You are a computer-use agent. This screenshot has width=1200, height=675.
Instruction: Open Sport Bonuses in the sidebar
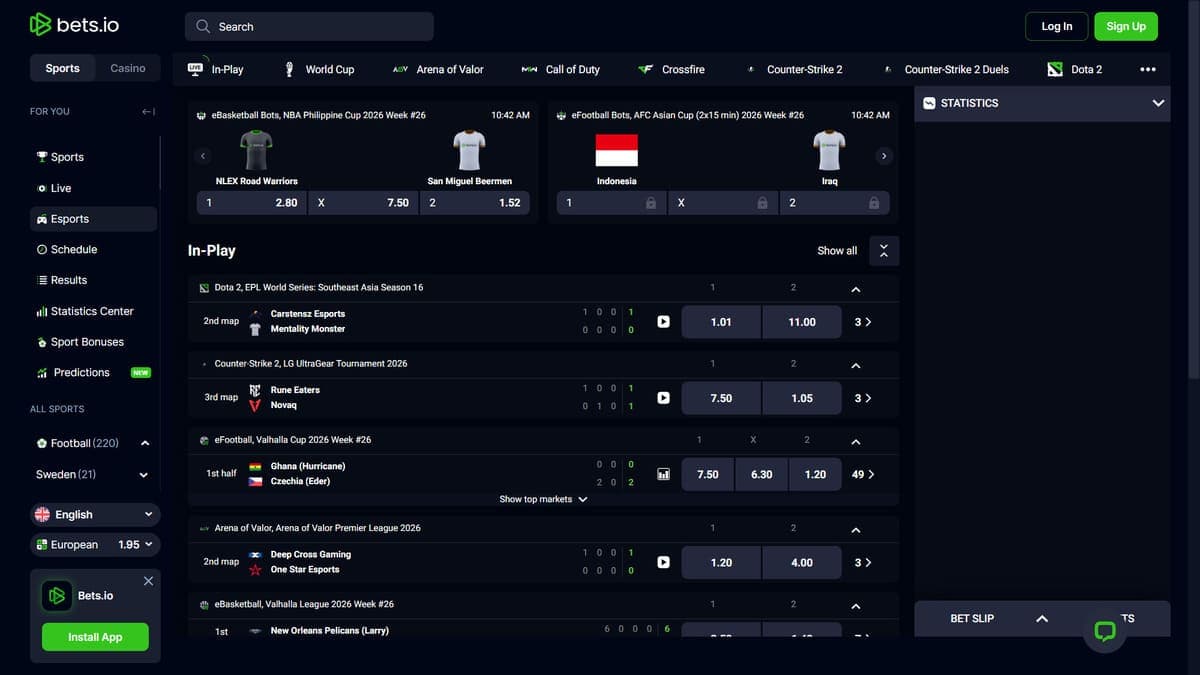tap(93, 342)
